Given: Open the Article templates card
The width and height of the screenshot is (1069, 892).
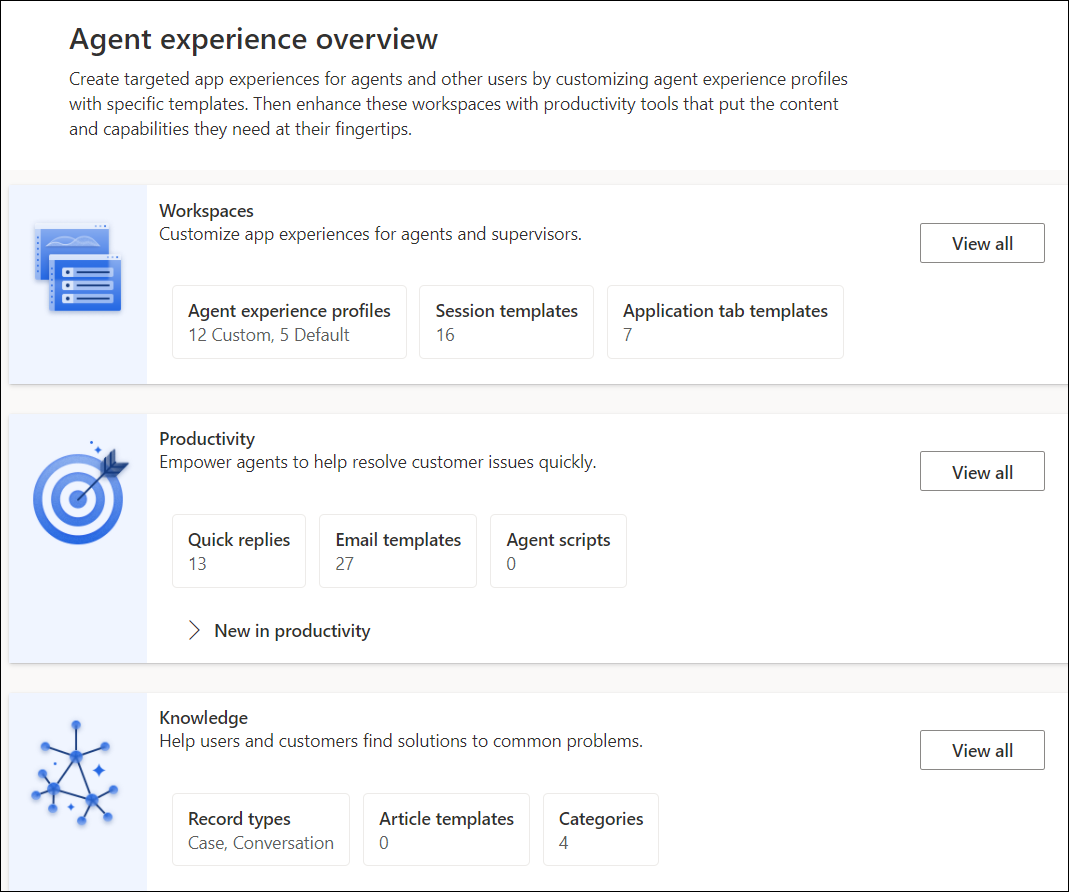Looking at the screenshot, I should (446, 829).
